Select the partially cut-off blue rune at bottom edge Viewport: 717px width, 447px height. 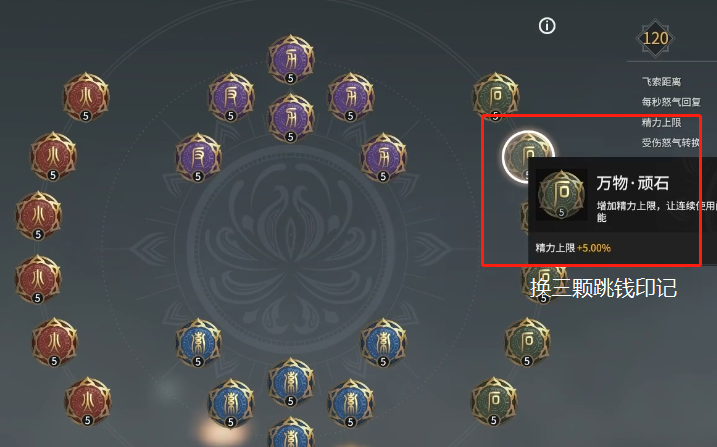pyautogui.click(x=291, y=432)
